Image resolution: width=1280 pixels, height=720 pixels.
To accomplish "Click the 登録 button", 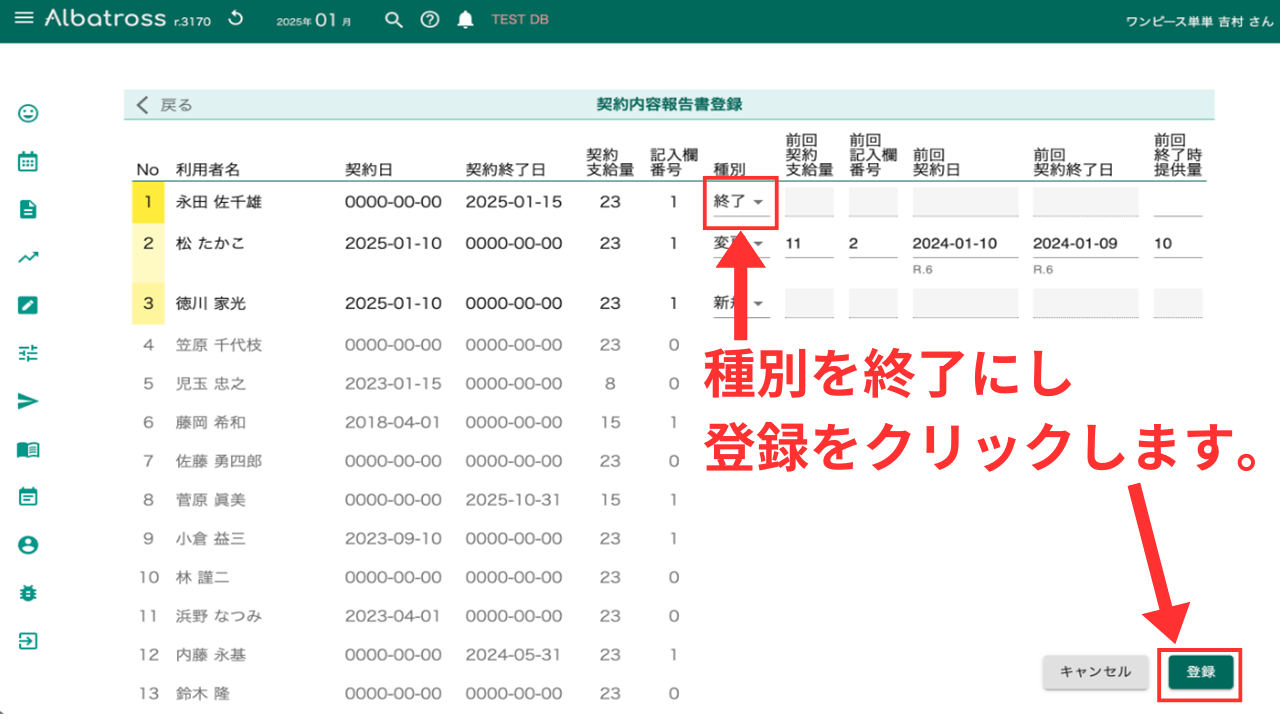I will click(1200, 672).
